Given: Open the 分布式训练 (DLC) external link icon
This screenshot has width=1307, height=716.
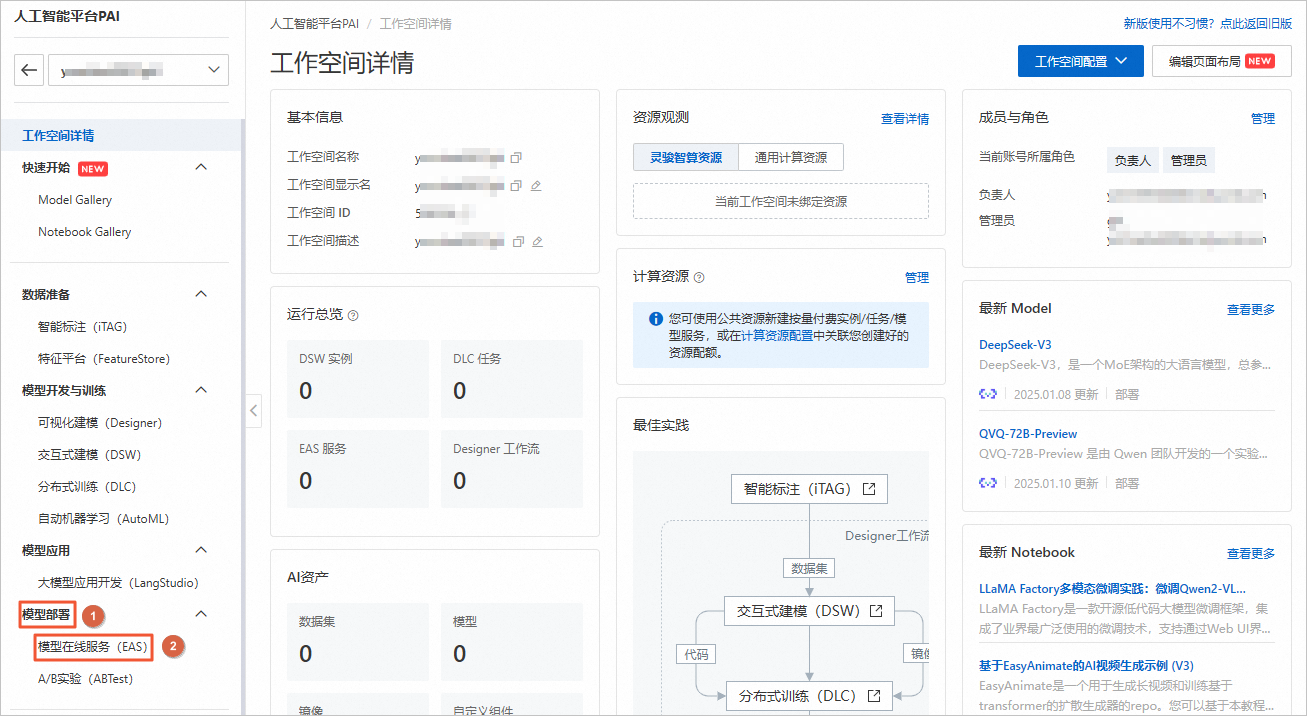Looking at the screenshot, I should pyautogui.click(x=874, y=695).
